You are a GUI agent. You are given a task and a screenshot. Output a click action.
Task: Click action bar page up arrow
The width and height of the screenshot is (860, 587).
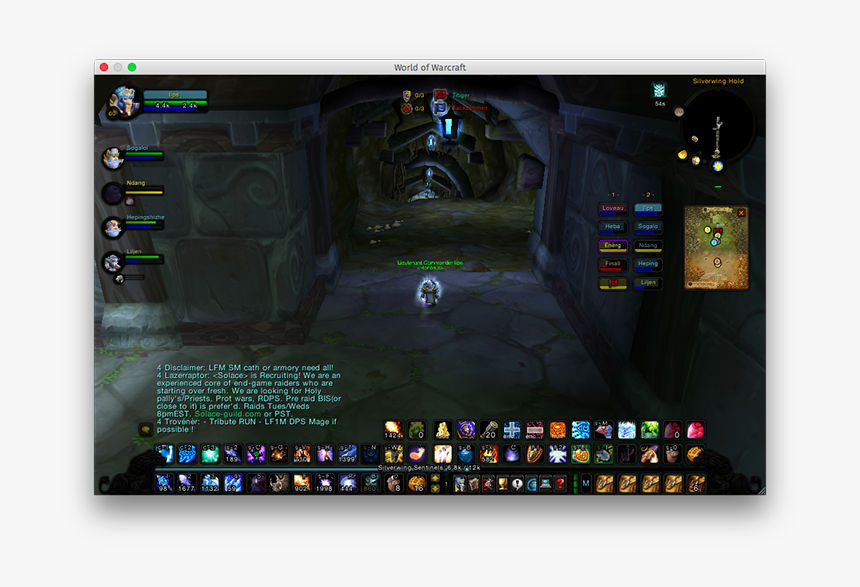(x=435, y=478)
